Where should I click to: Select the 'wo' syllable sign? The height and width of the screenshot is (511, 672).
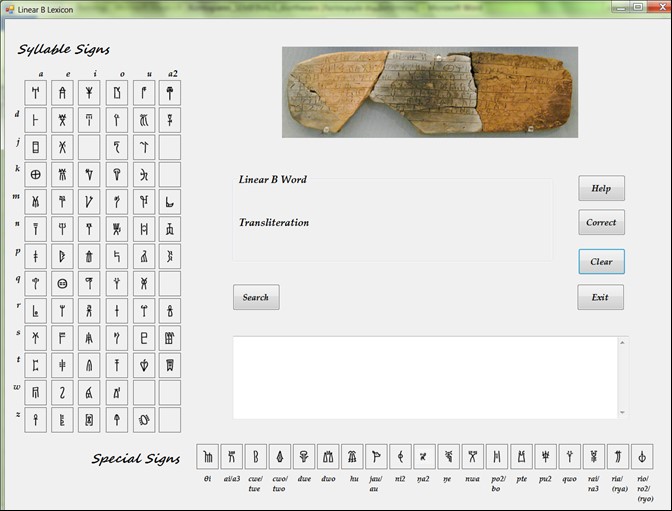117,393
